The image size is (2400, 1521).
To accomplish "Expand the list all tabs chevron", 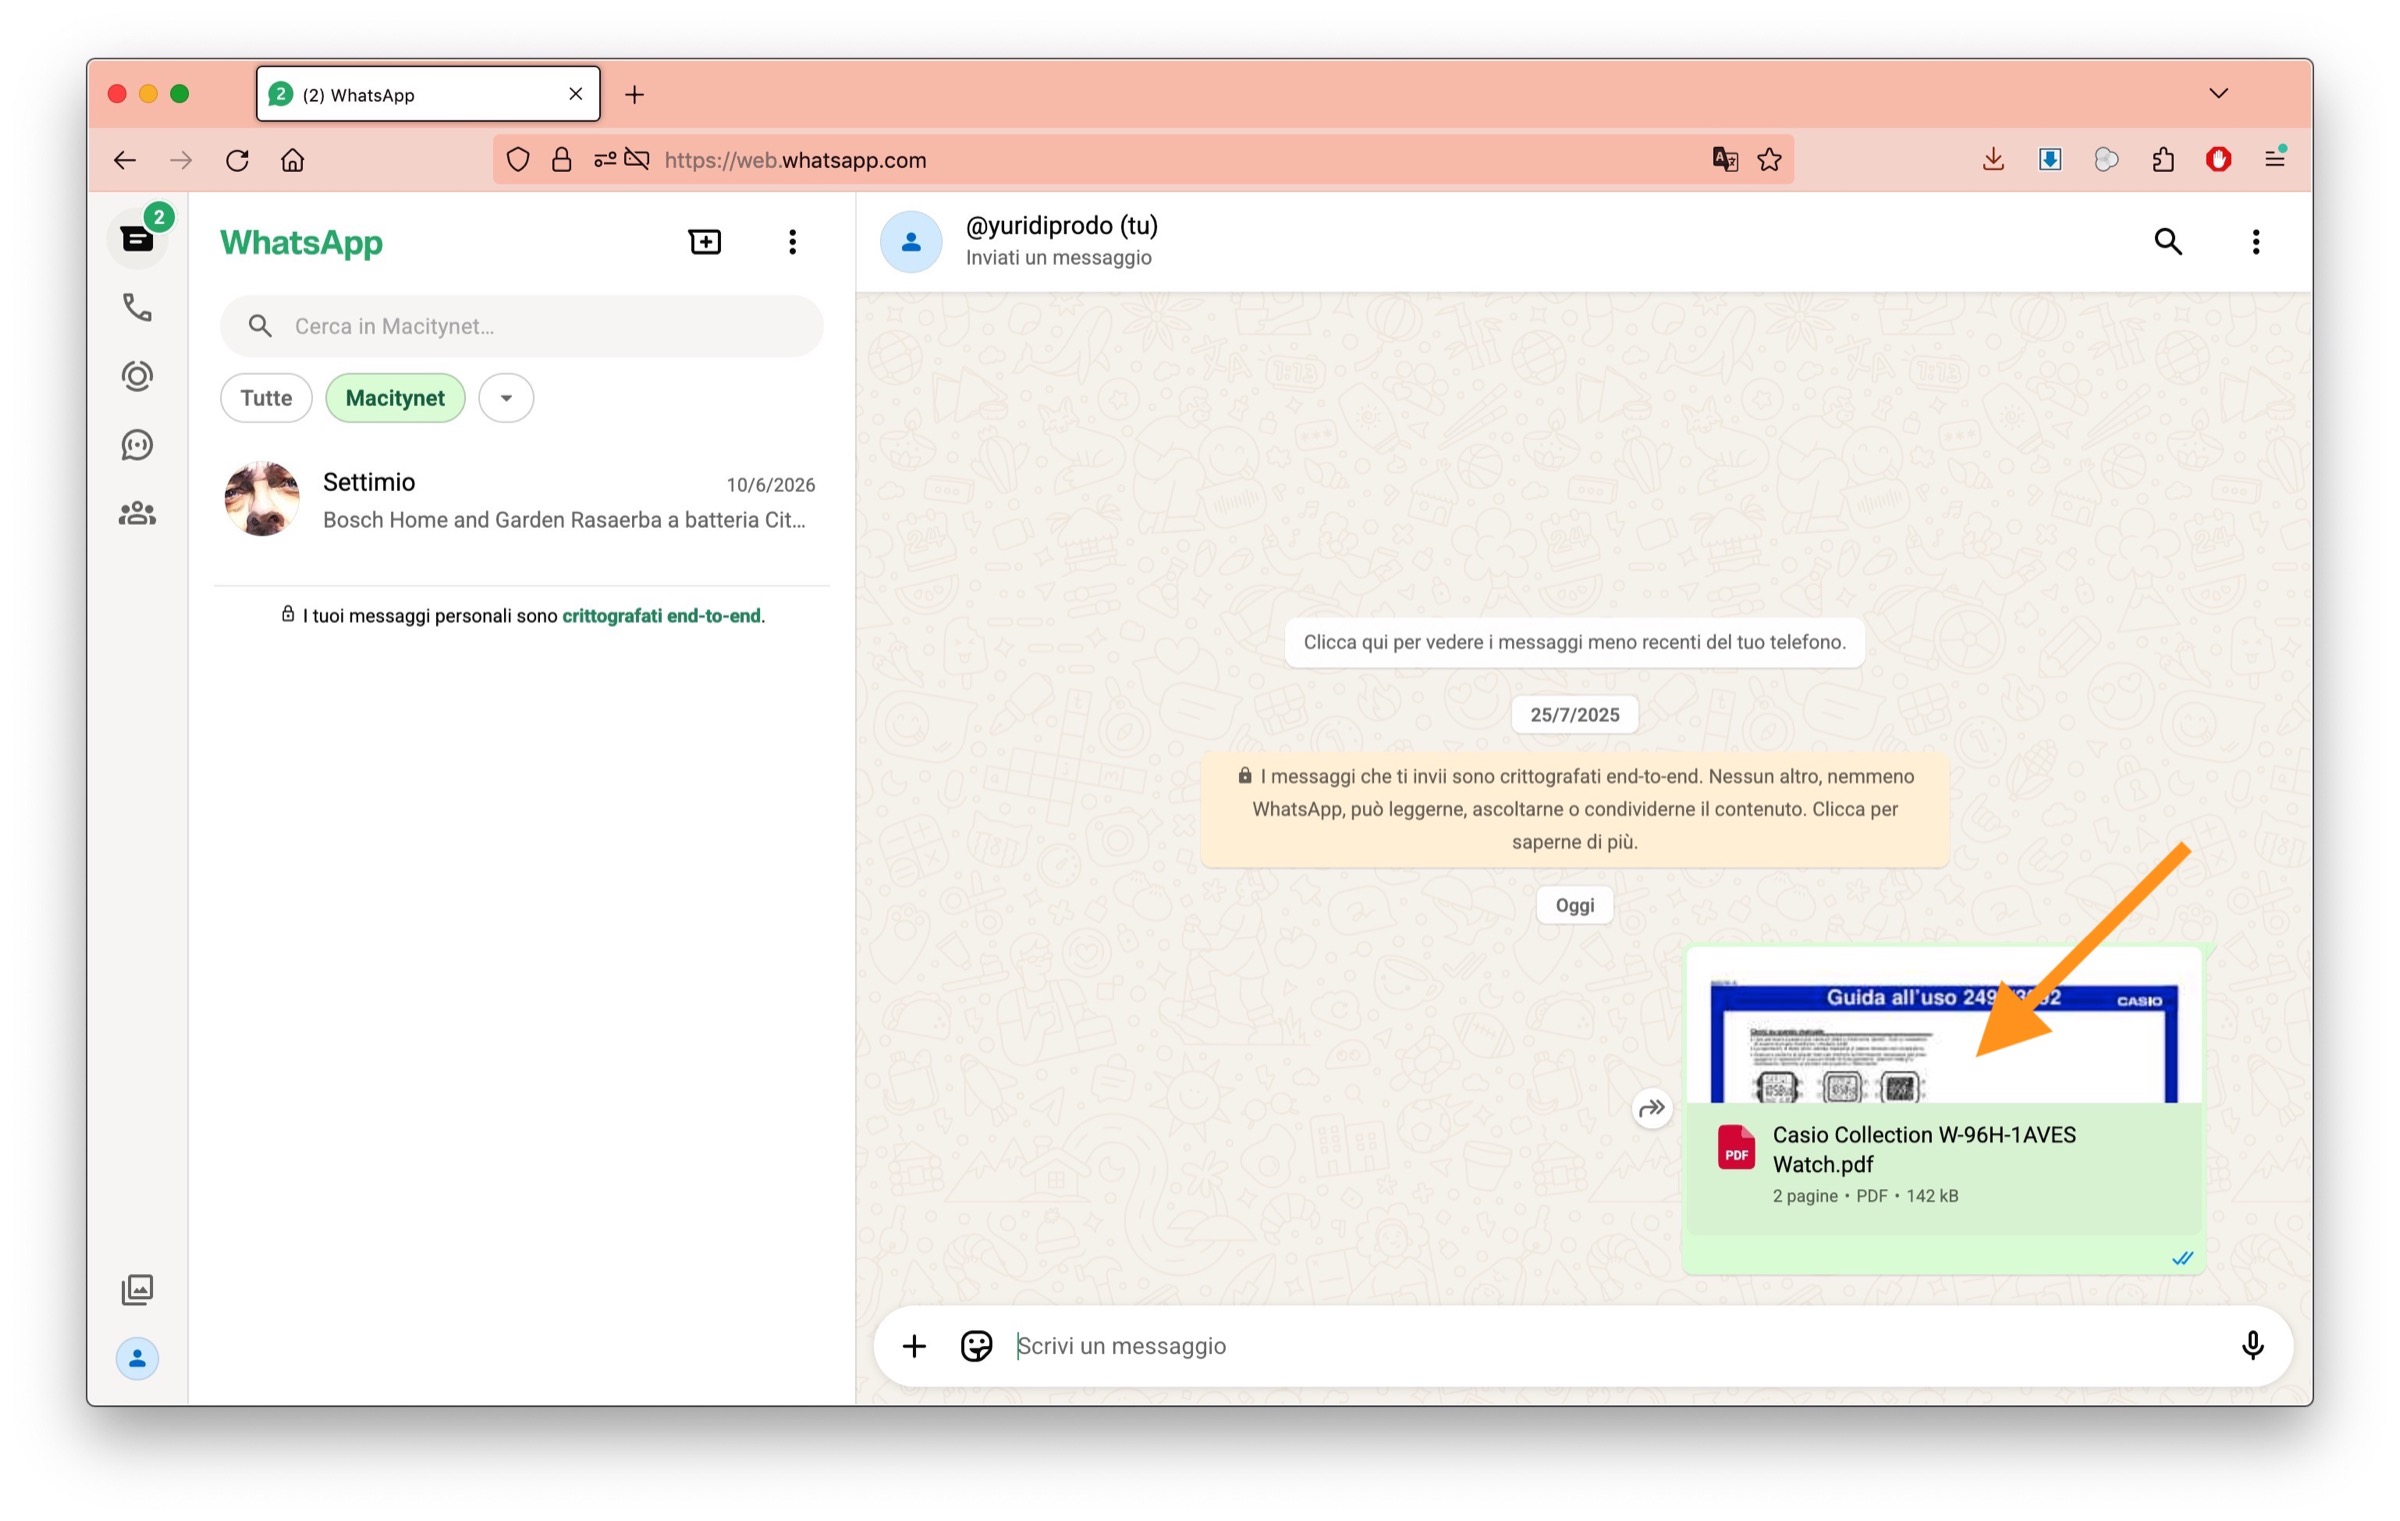I will (2219, 94).
